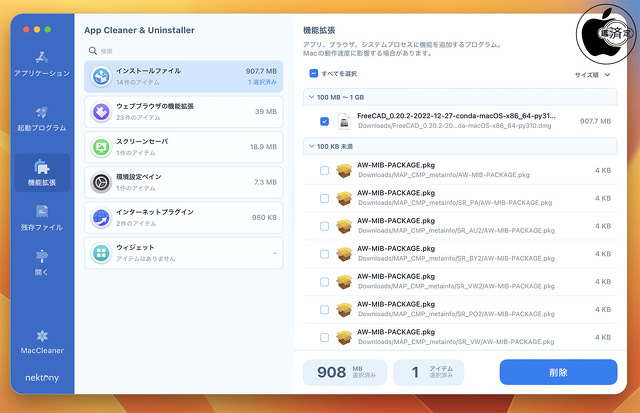
Task: Click the 7.3 MB size value
Action: [x=265, y=182]
